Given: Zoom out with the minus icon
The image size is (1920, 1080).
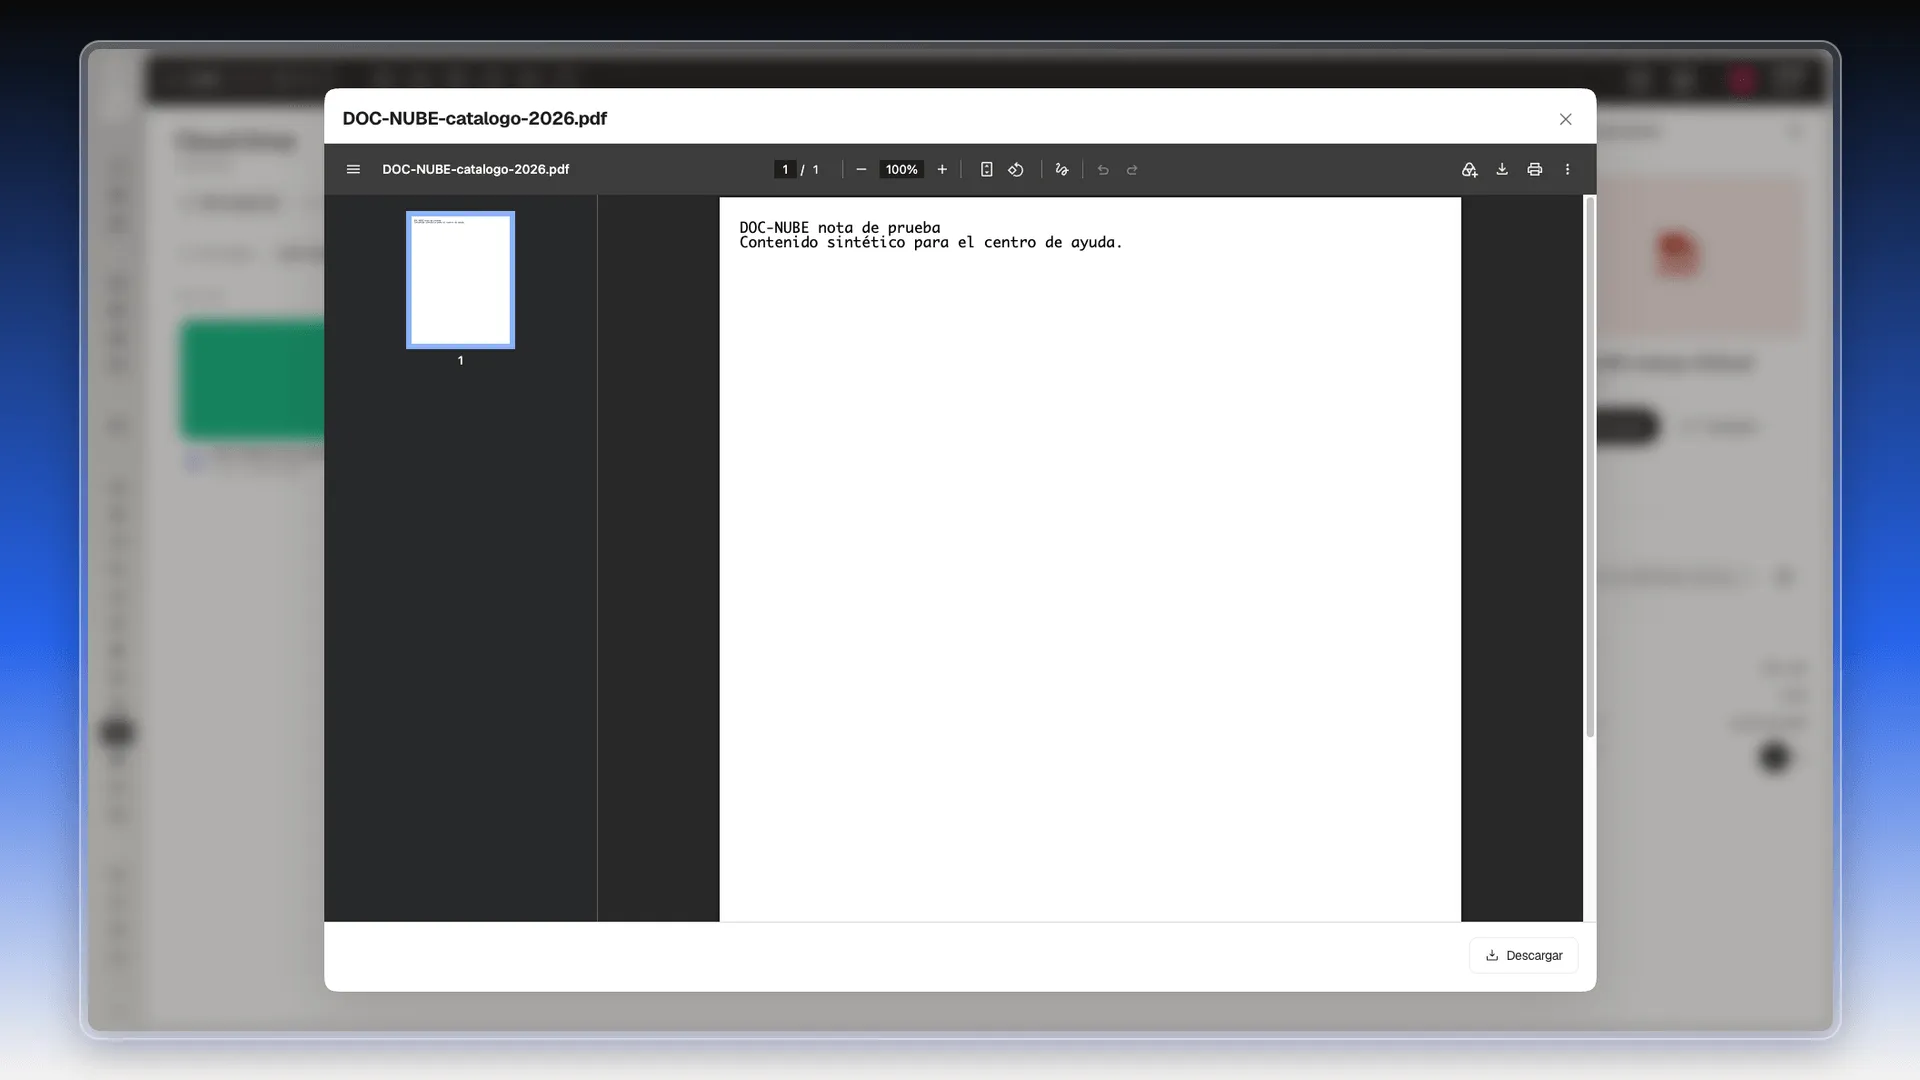Looking at the screenshot, I should tap(861, 170).
